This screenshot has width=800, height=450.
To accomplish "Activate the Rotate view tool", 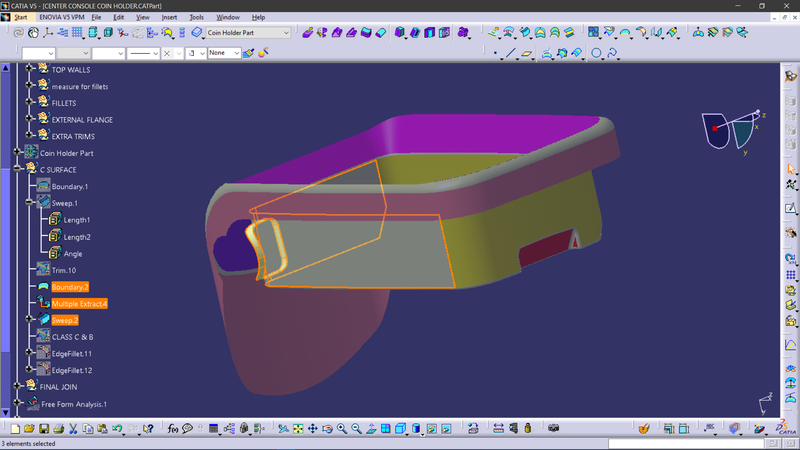I will pos(327,429).
